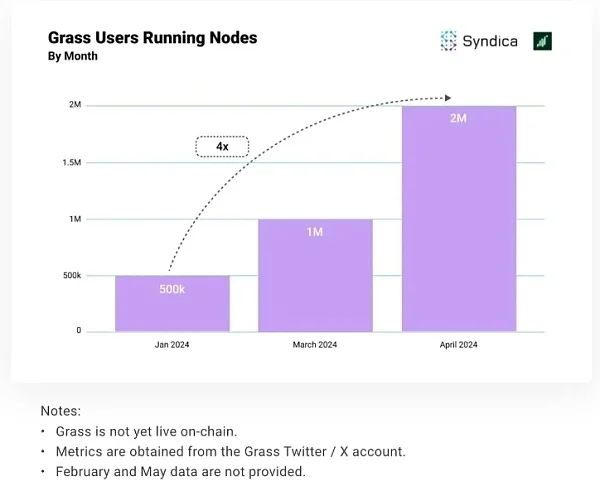Screen dimensions: 600x496
Task: Click the Syndica brand name text
Action: click(488, 41)
